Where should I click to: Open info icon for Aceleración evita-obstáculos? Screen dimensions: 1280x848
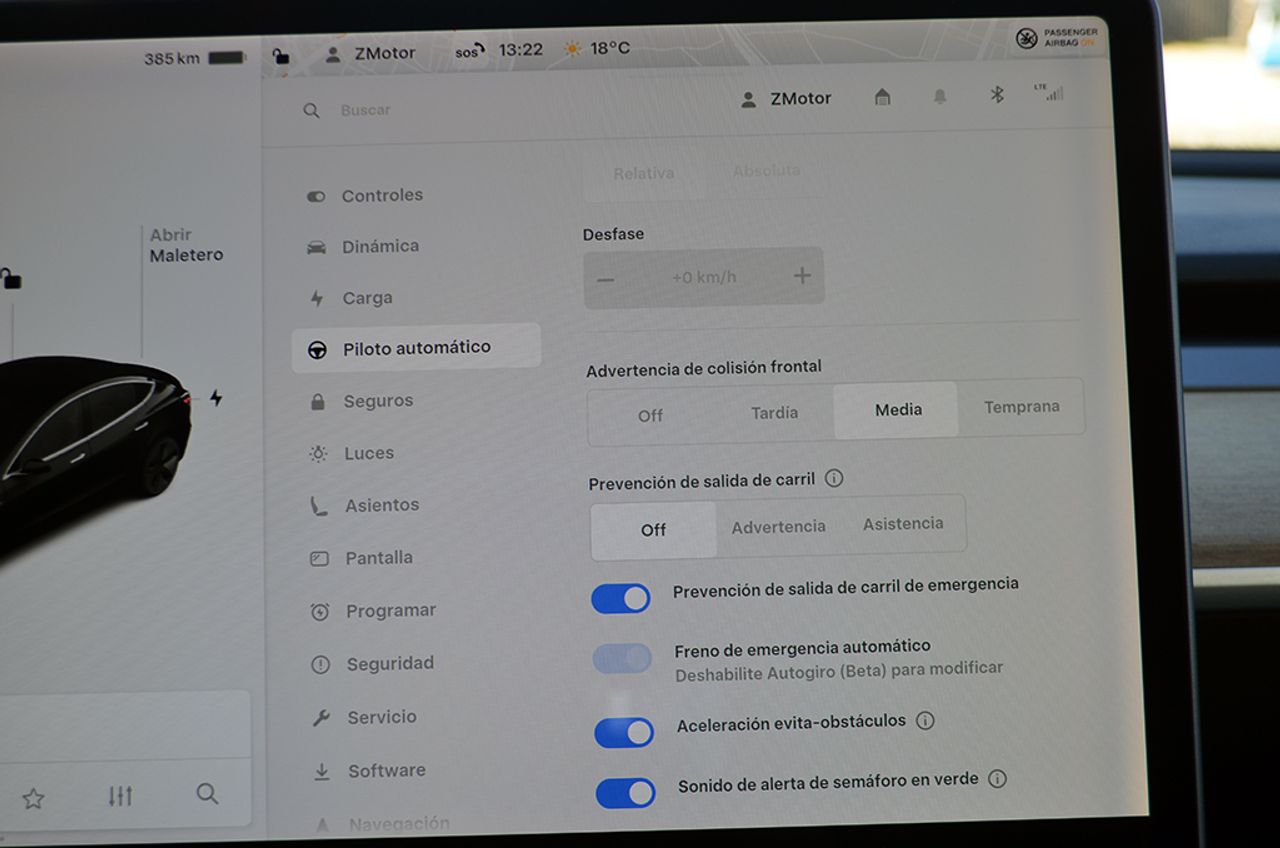tap(925, 721)
